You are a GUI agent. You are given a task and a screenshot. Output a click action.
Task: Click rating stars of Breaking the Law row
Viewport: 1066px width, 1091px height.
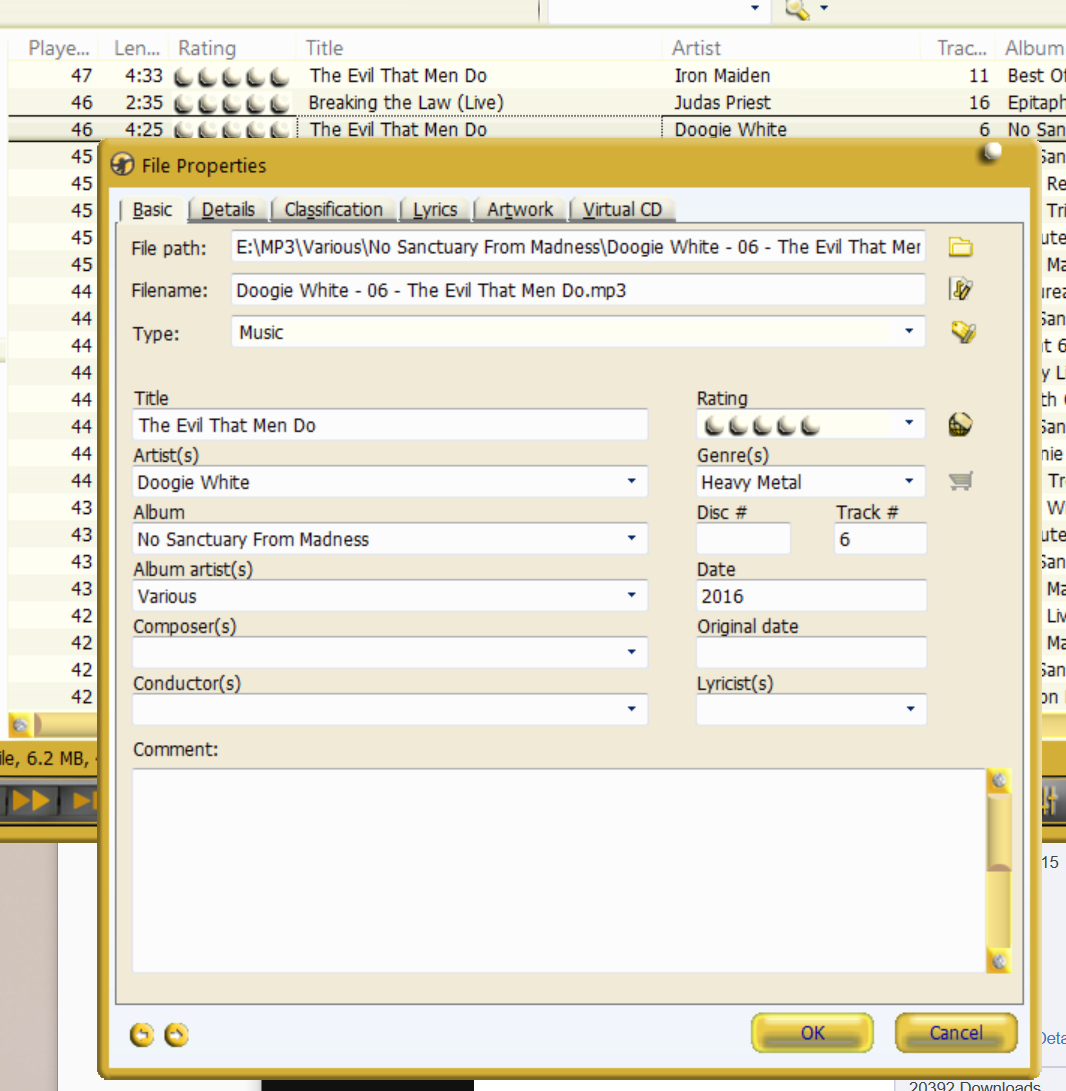click(x=231, y=103)
